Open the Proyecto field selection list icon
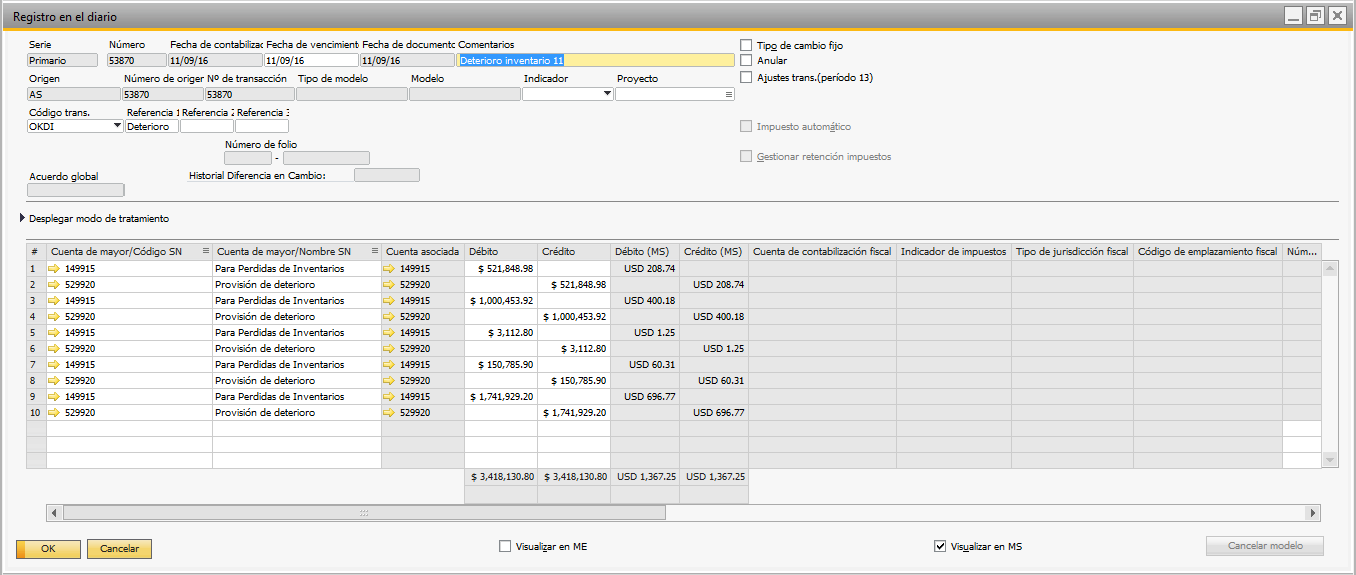 (729, 94)
